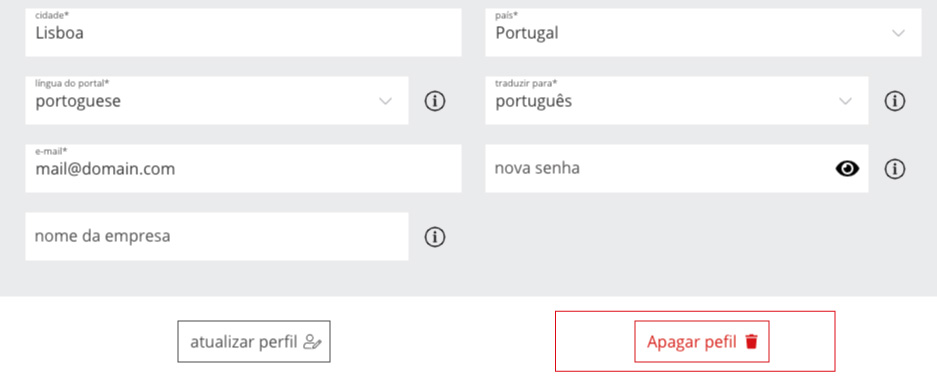The image size is (937, 386).
Task: Click info icon beside traduzir para dropdown
Action: point(895,102)
